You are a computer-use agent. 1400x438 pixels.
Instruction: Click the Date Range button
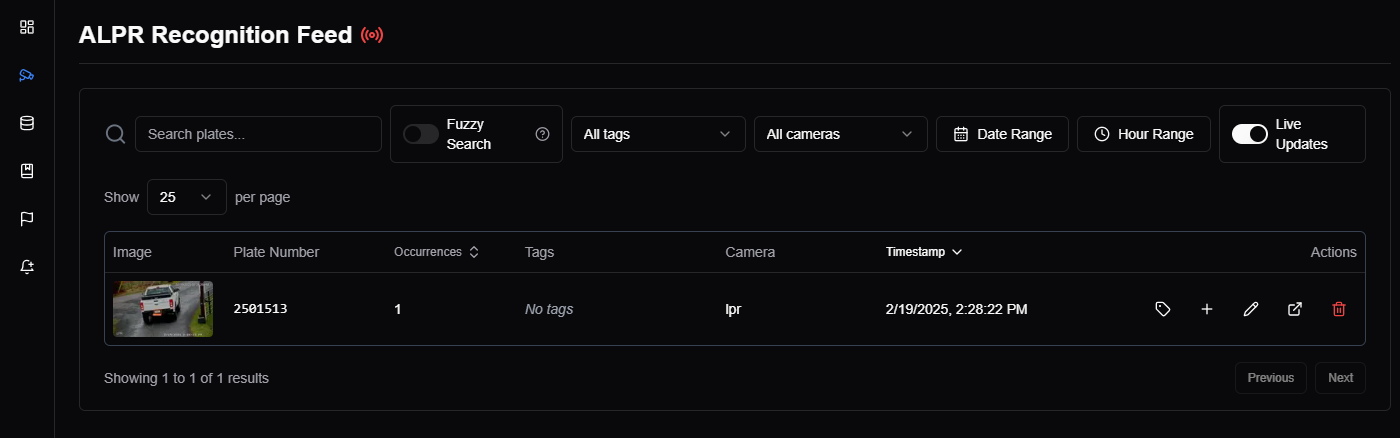pos(1002,134)
